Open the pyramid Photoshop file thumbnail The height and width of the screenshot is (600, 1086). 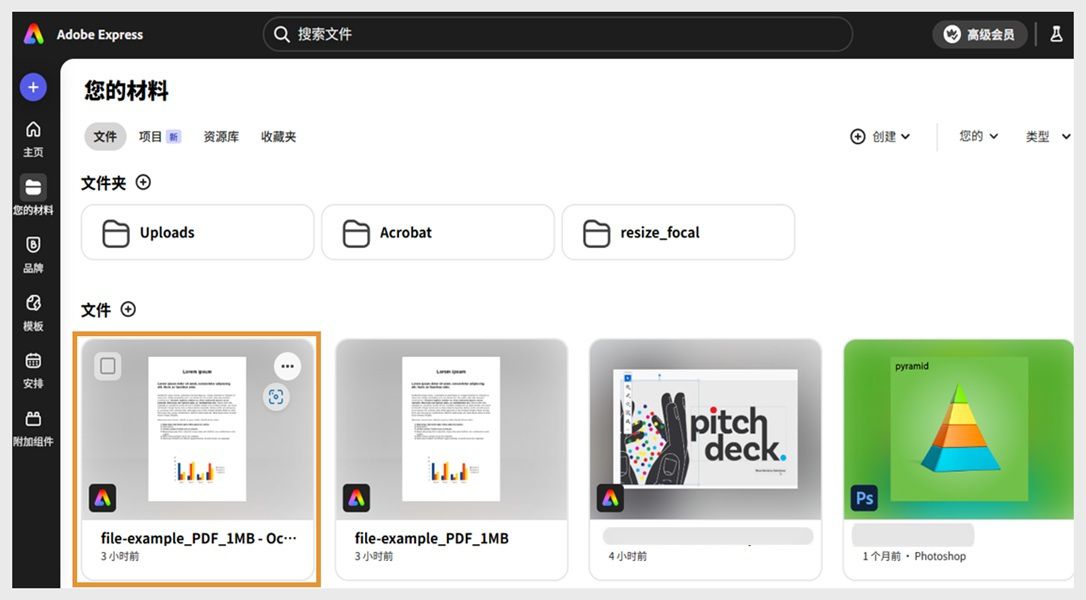coord(957,430)
